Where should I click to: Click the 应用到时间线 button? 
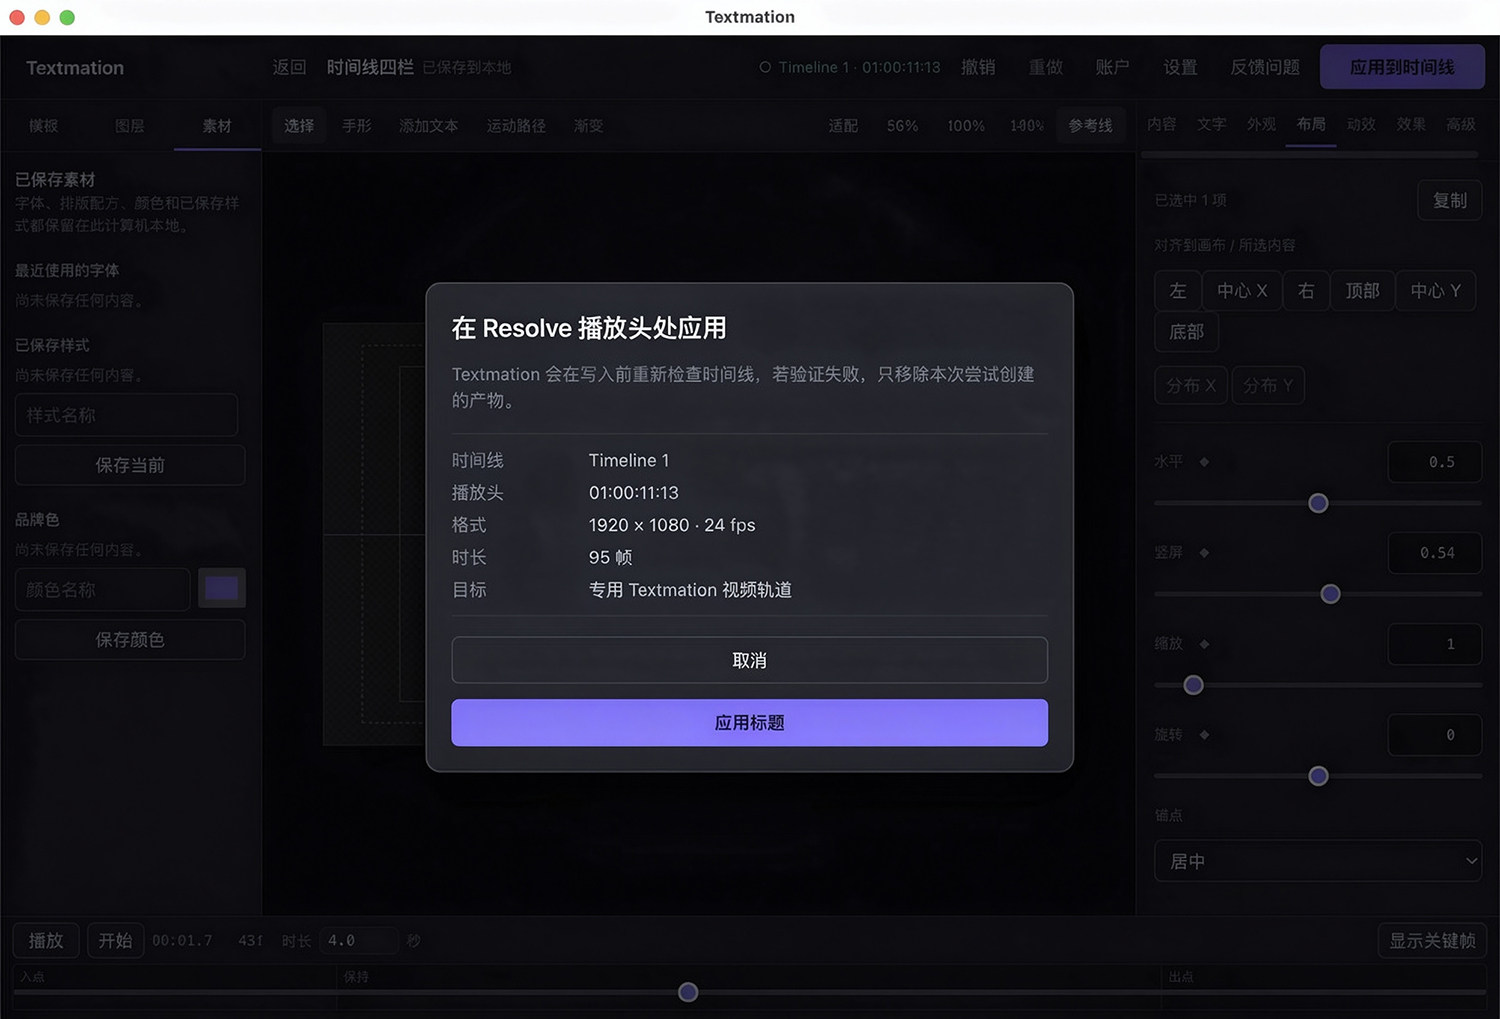pos(1402,67)
